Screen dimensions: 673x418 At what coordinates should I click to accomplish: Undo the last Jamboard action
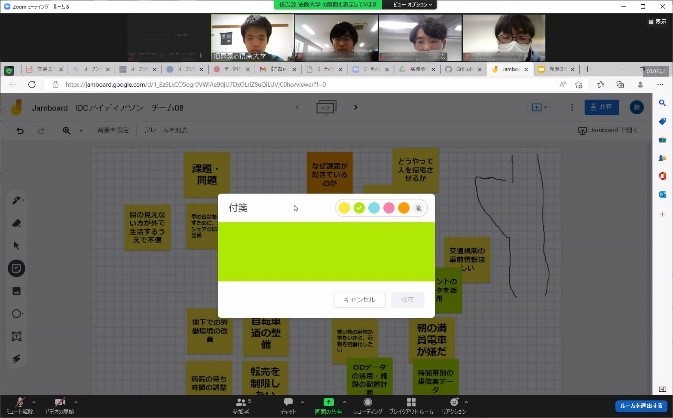tap(20, 130)
